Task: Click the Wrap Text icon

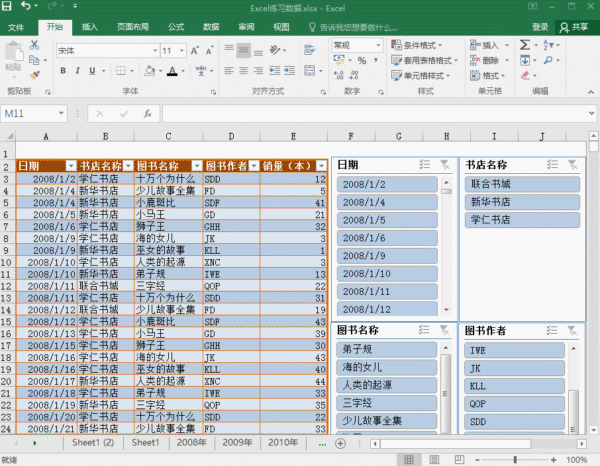Action: coord(309,50)
